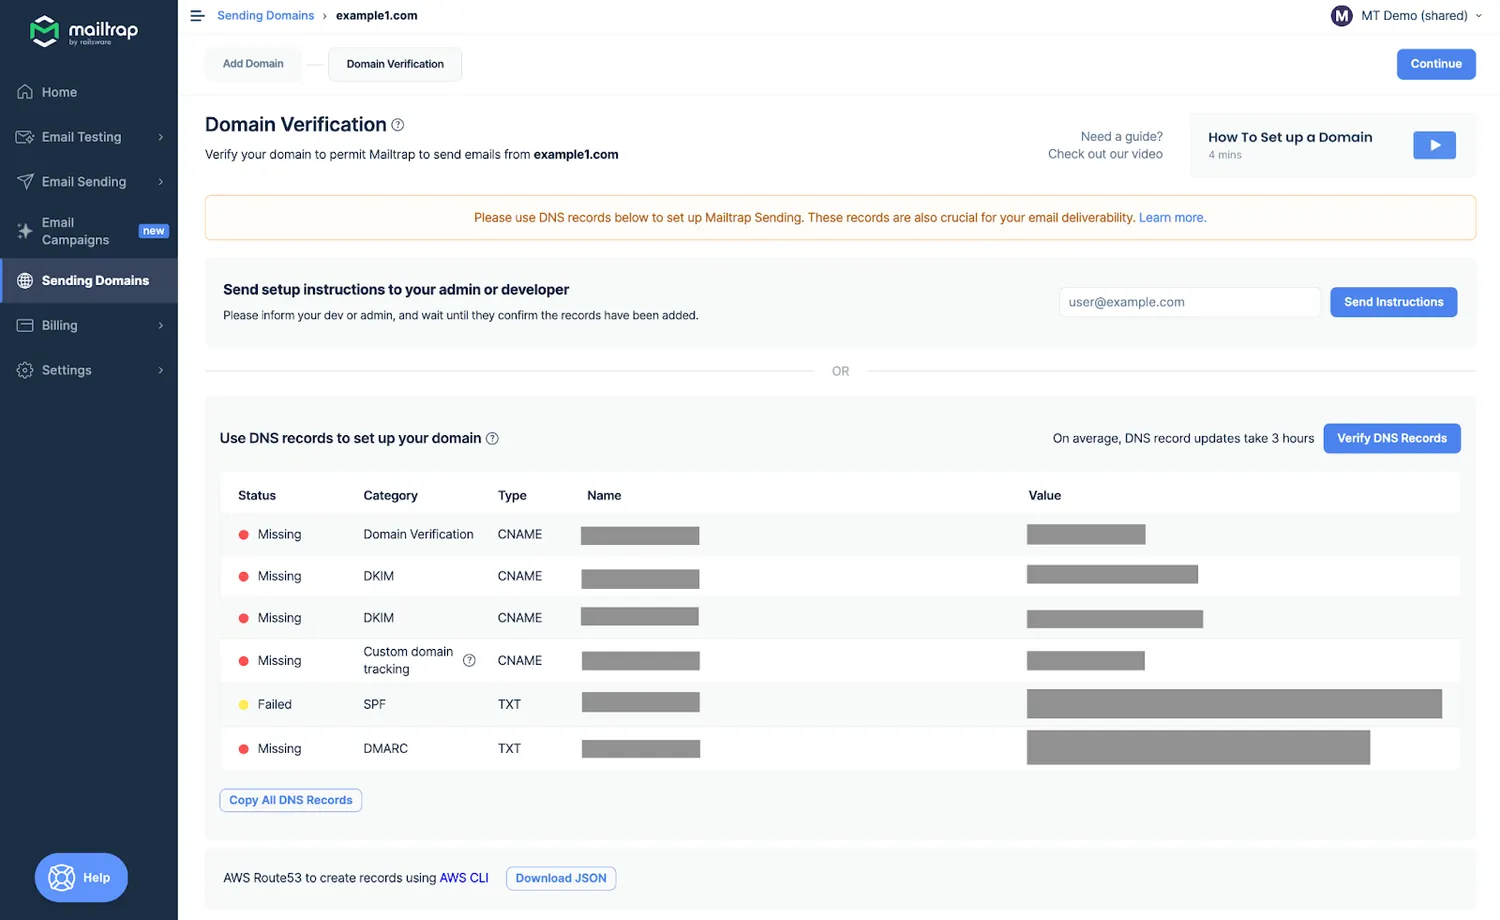Click the Status column header
Image resolution: width=1500 pixels, height=920 pixels.
click(257, 496)
